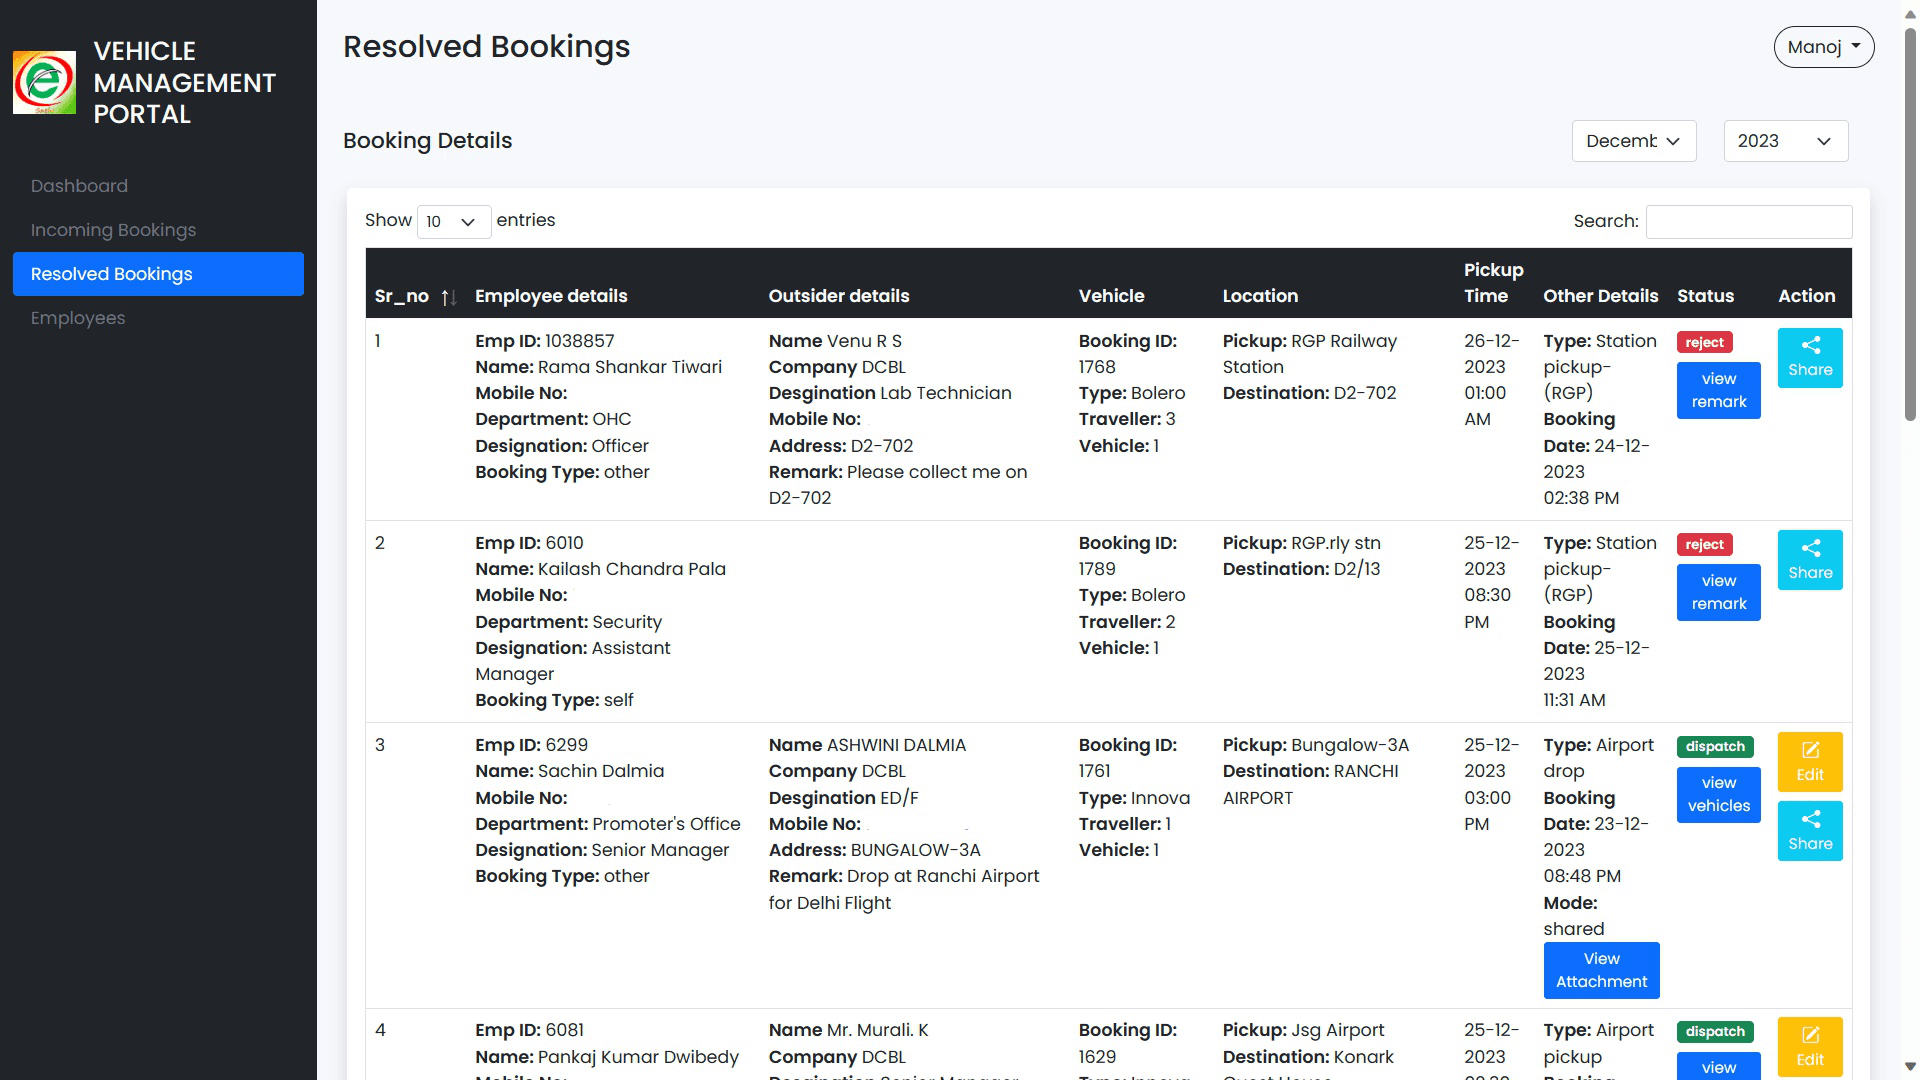1920x1080 pixels.
Task: Click inside the Search field
Action: pos(1748,221)
